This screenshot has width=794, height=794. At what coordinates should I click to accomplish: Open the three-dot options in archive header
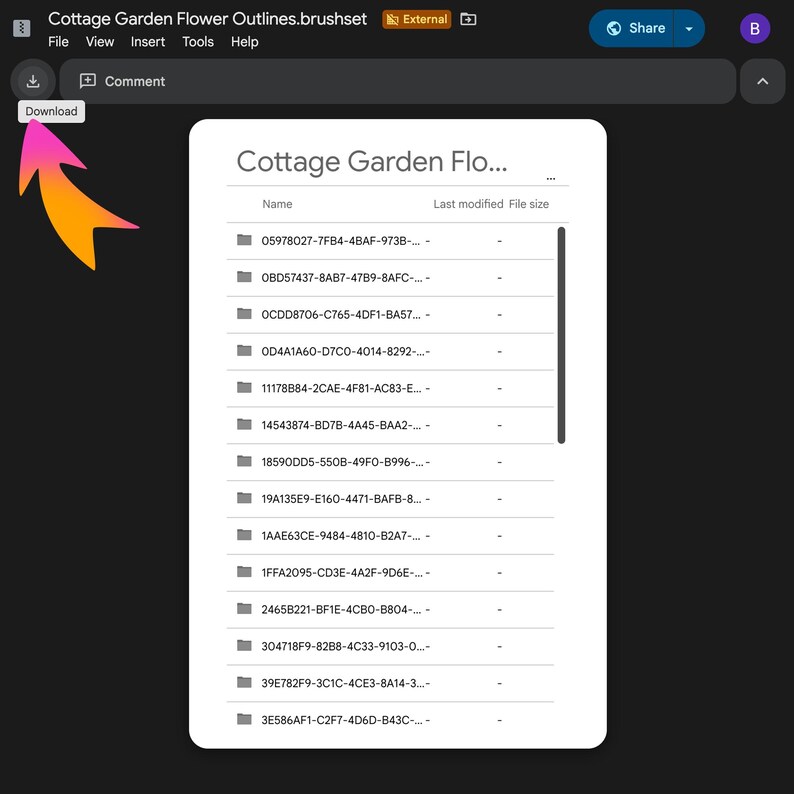(x=551, y=179)
